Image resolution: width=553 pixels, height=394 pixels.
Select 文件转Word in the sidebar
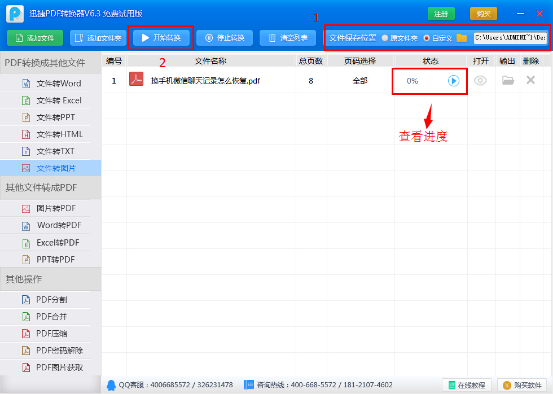click(x=50, y=84)
